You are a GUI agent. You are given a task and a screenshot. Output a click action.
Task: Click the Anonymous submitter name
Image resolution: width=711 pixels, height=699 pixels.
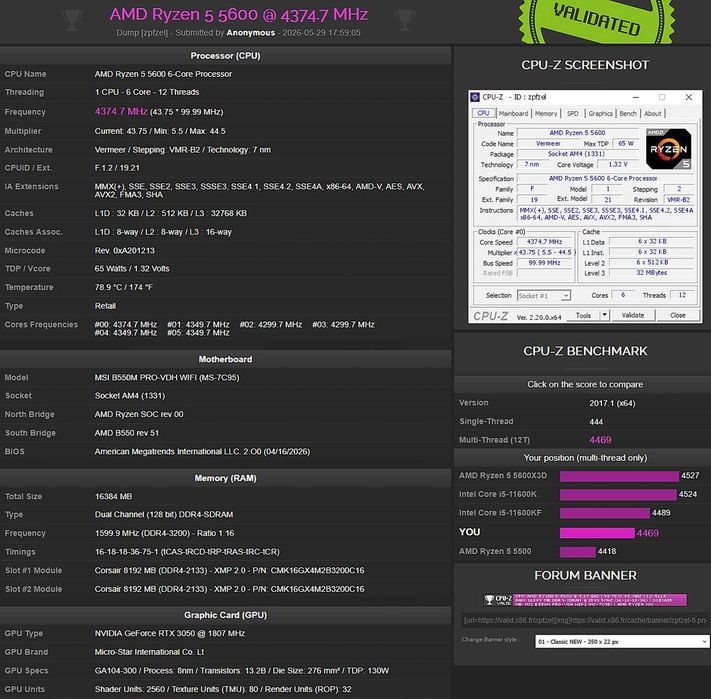[250, 33]
